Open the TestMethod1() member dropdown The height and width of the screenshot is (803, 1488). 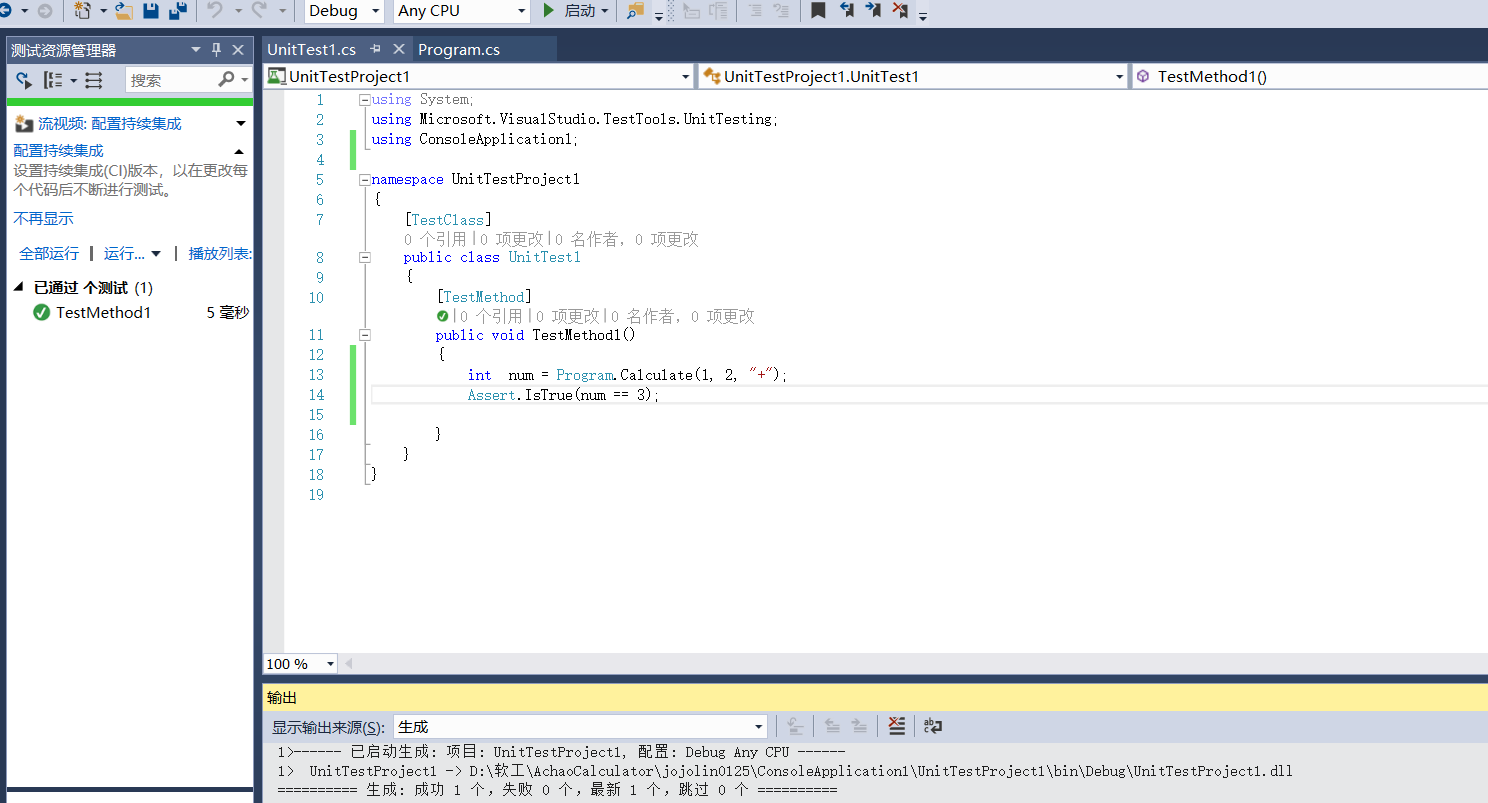pos(1310,76)
